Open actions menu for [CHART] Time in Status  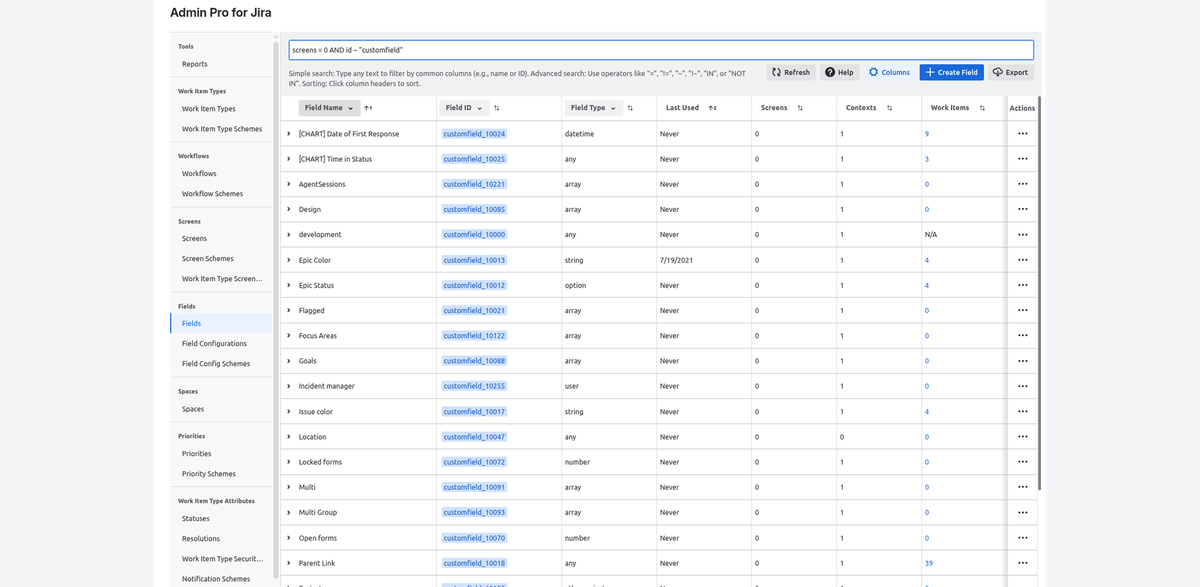1022,159
